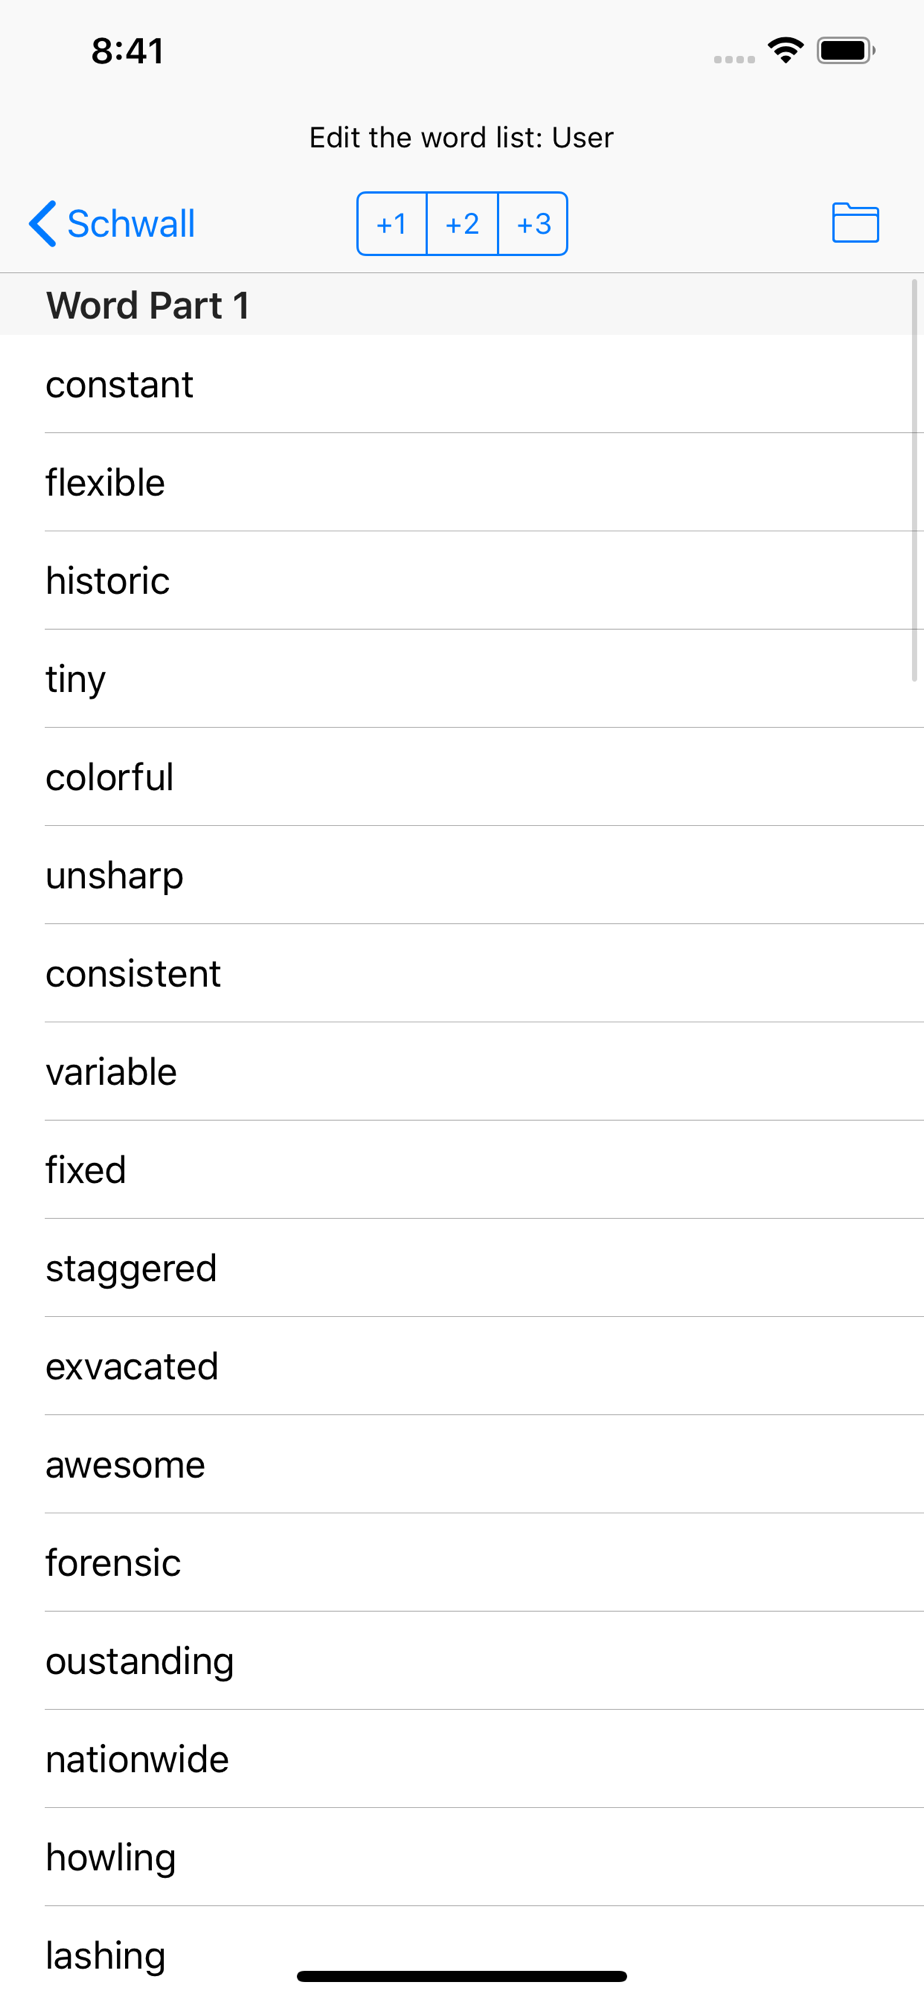Select the word 'staggered'

pos(462,1268)
